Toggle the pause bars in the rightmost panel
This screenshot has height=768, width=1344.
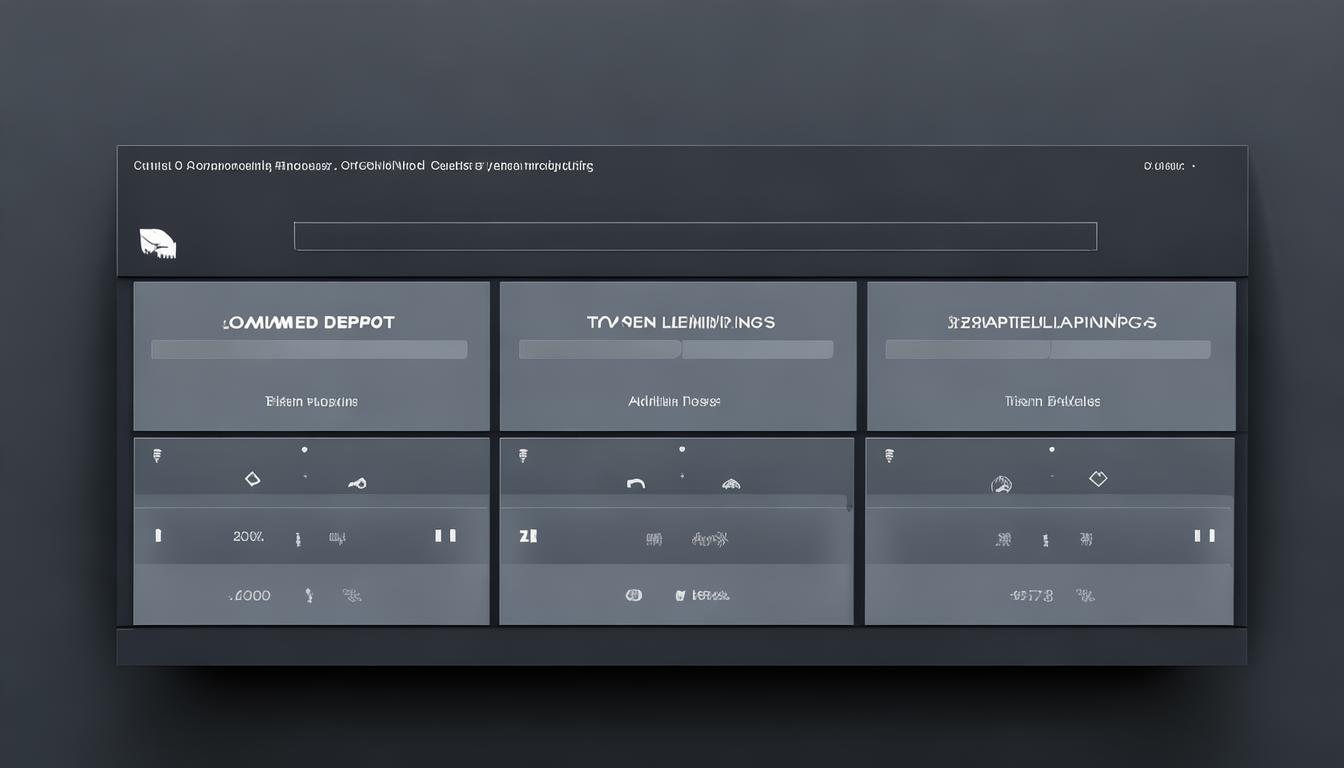pos(1205,535)
